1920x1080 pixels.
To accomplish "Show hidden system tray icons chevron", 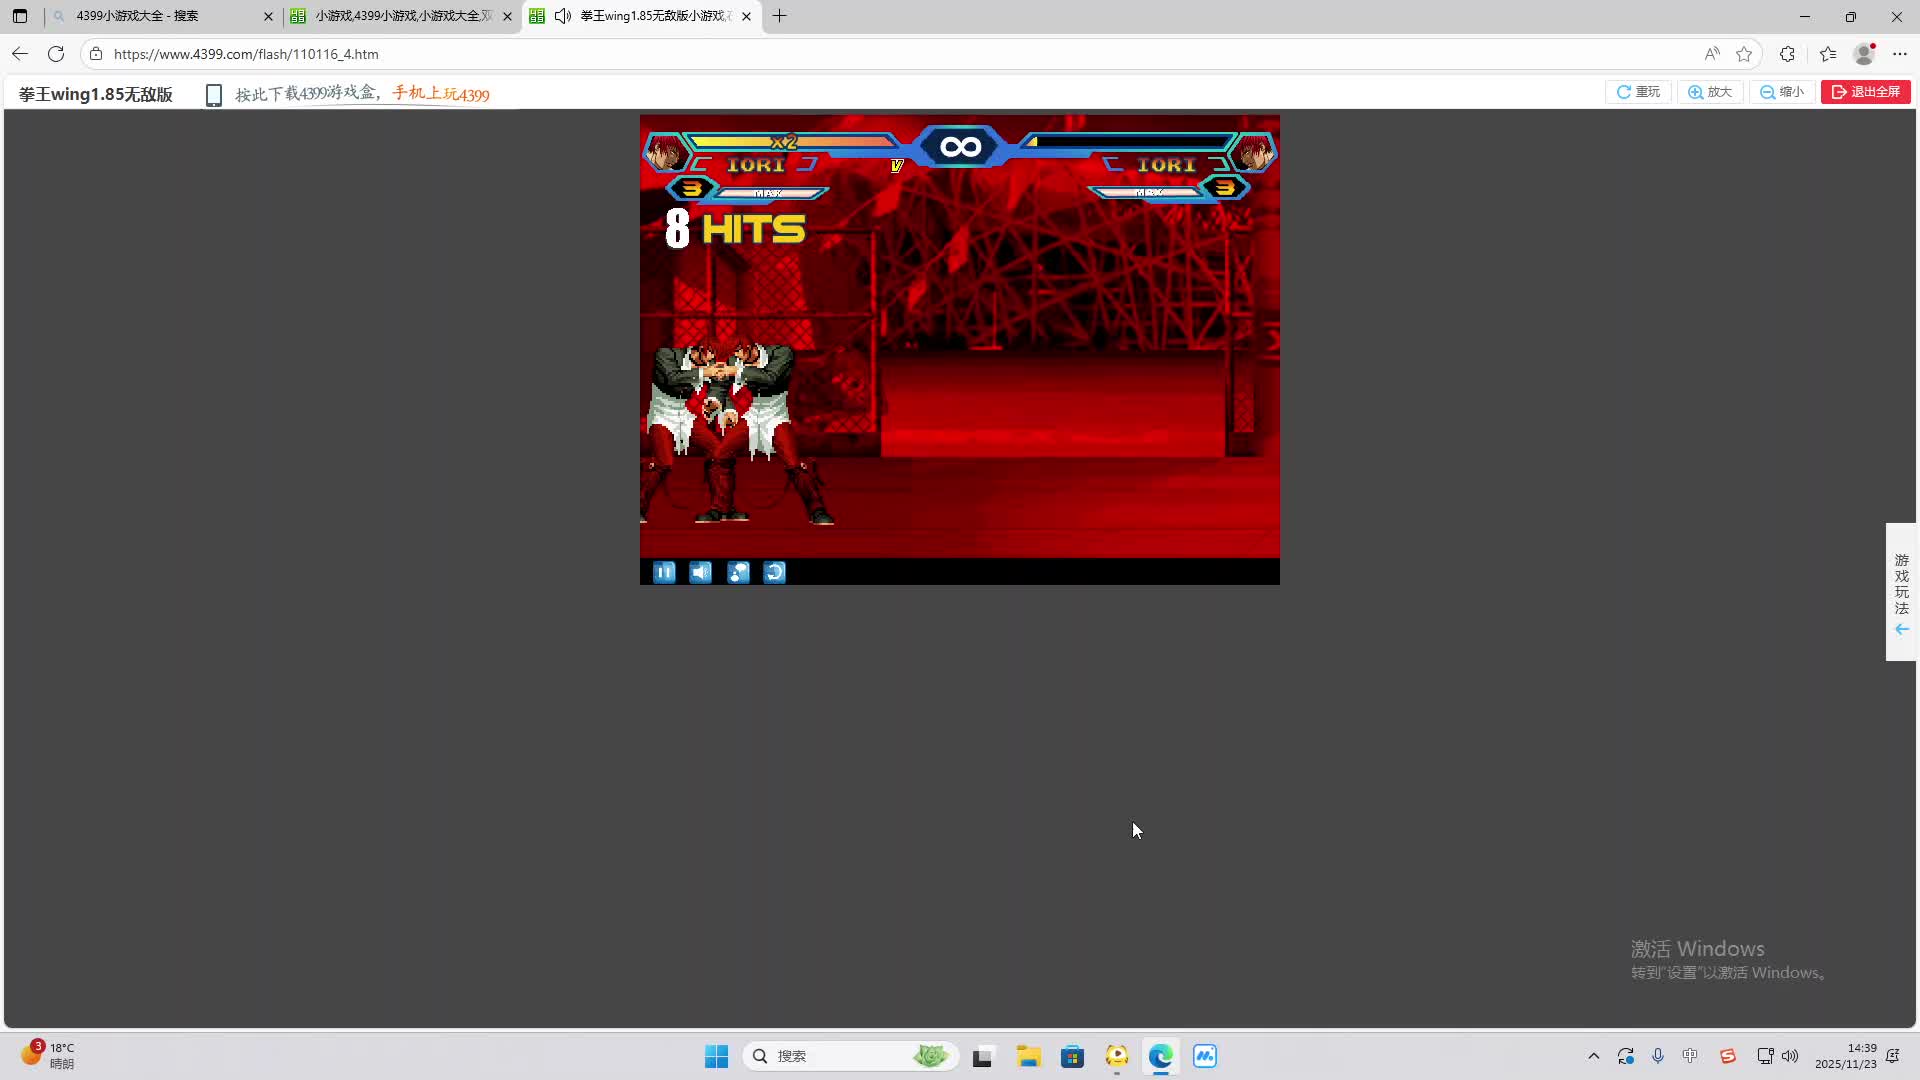I will pos(1594,1056).
